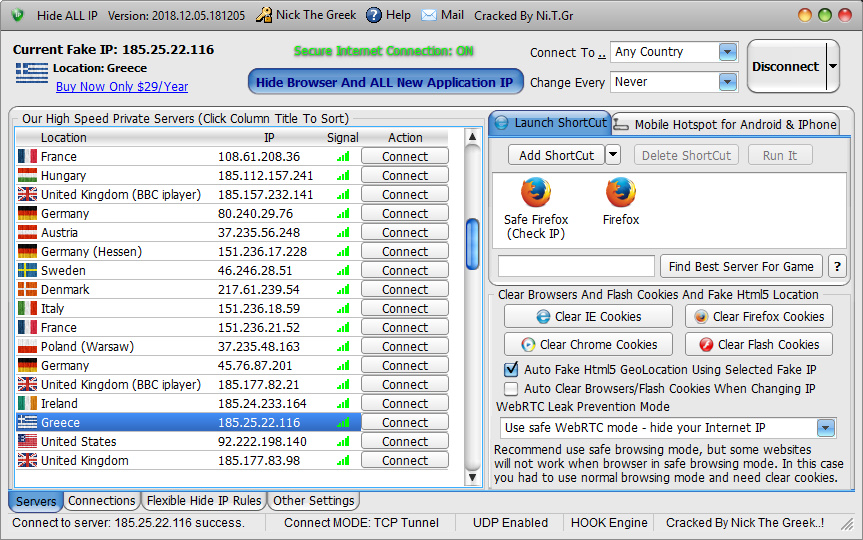Click the Chrome icon in Clear Chrome Cookies

(528, 345)
